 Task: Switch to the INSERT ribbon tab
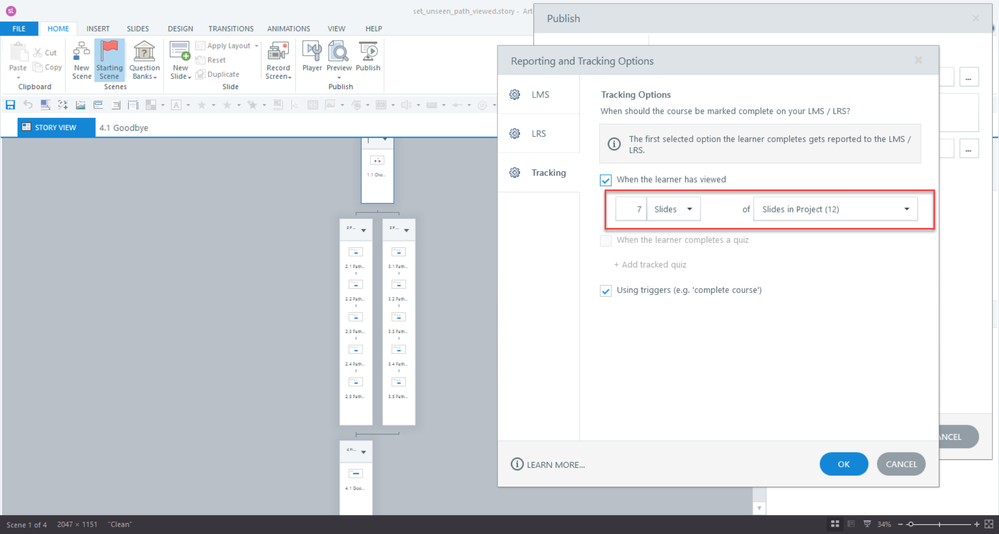point(98,29)
